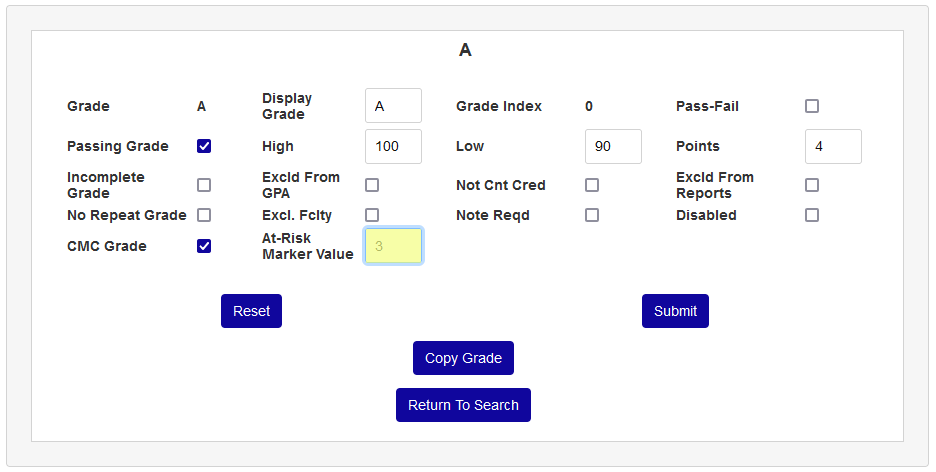Uncheck the Passing Grade checkbox

(204, 146)
